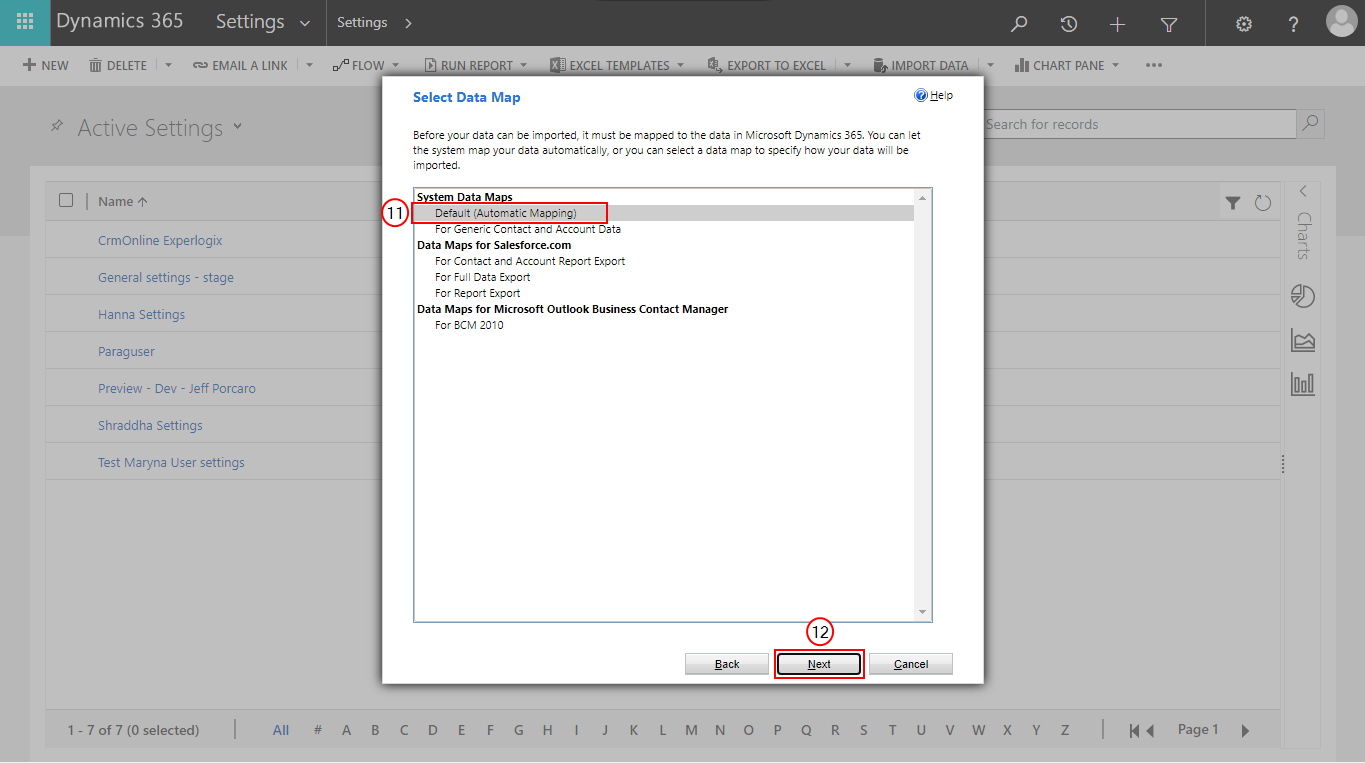Click the Next button in dialog
Viewport: 1365px width, 763px height.
point(819,664)
